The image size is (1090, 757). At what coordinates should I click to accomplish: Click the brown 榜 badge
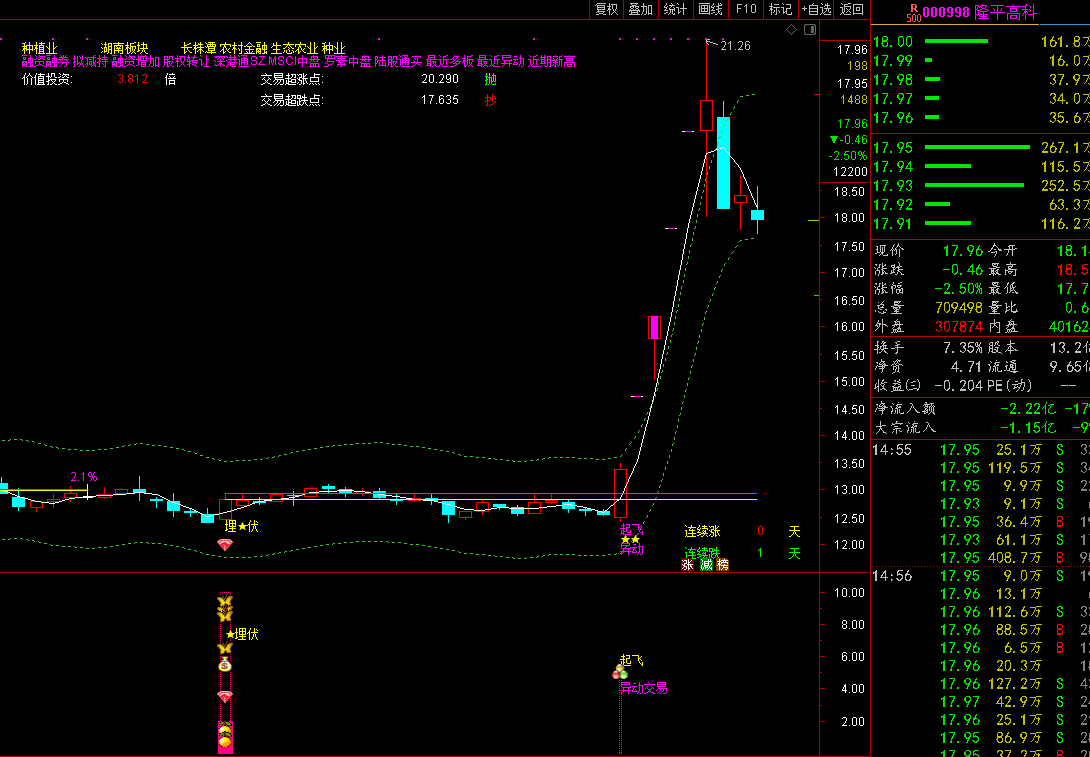tap(723, 564)
